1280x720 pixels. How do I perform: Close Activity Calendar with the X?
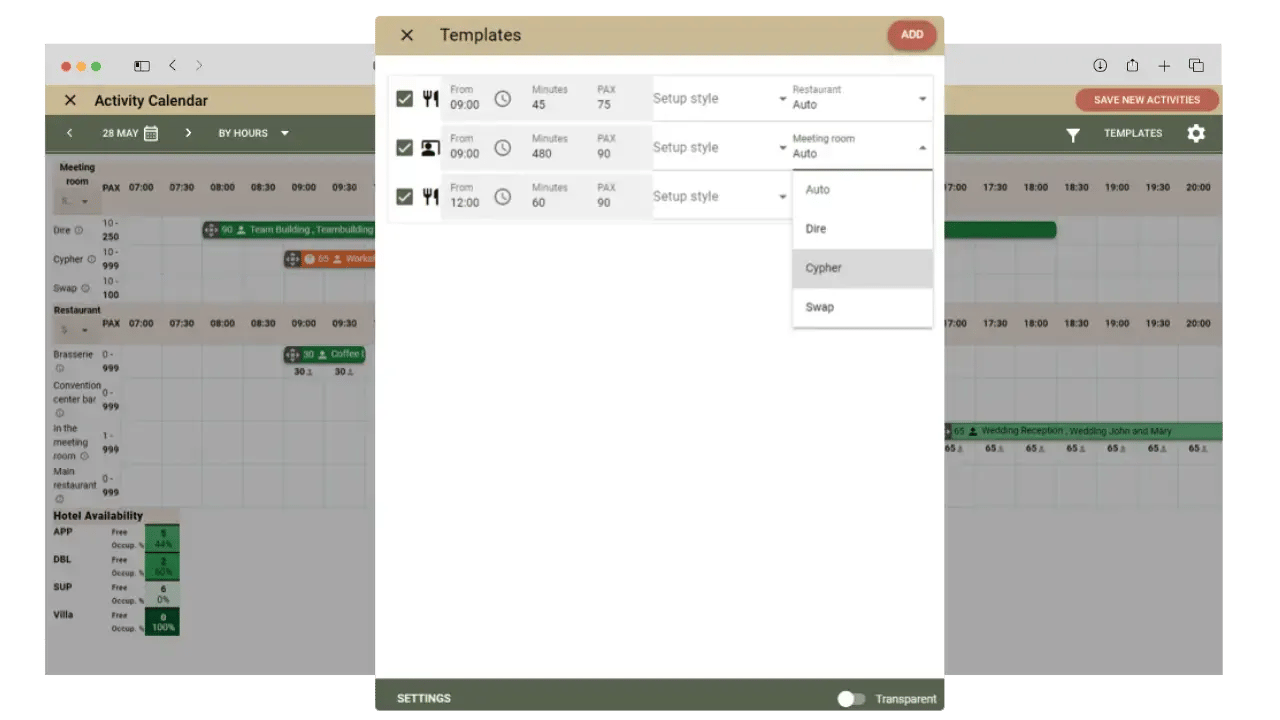pos(70,100)
